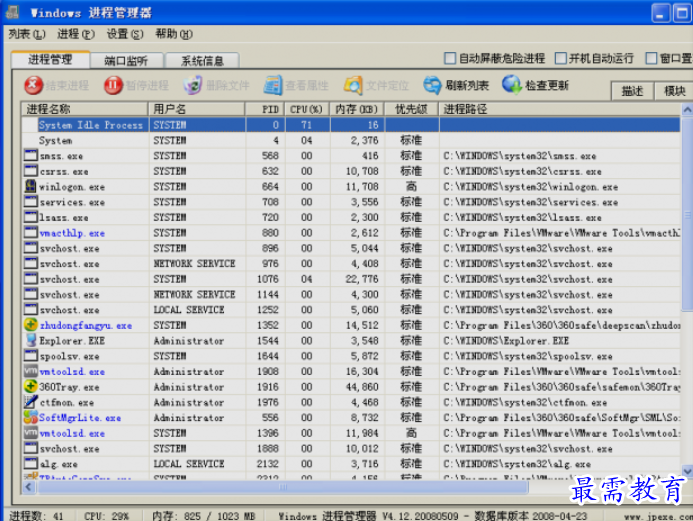Viewport: 693px width, 521px height.
Task: Click vertical scrollbar up arrow
Action: point(687,109)
